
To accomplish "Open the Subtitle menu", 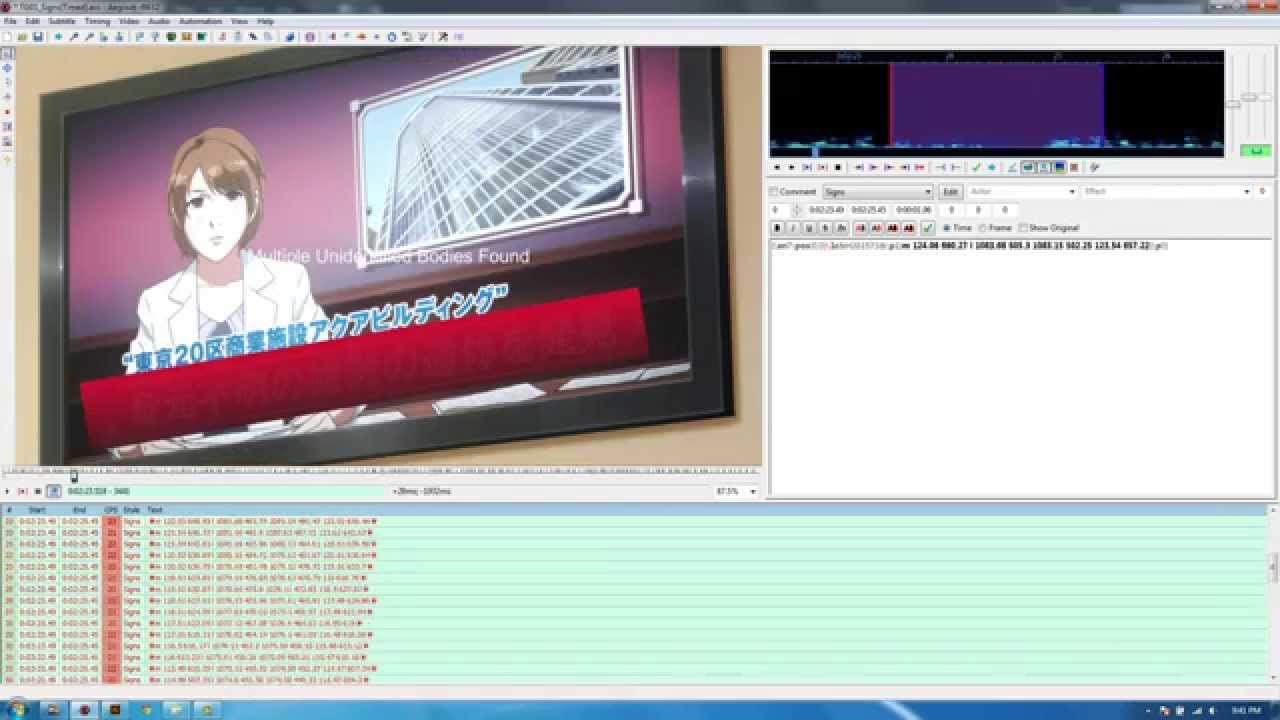I will 62,21.
